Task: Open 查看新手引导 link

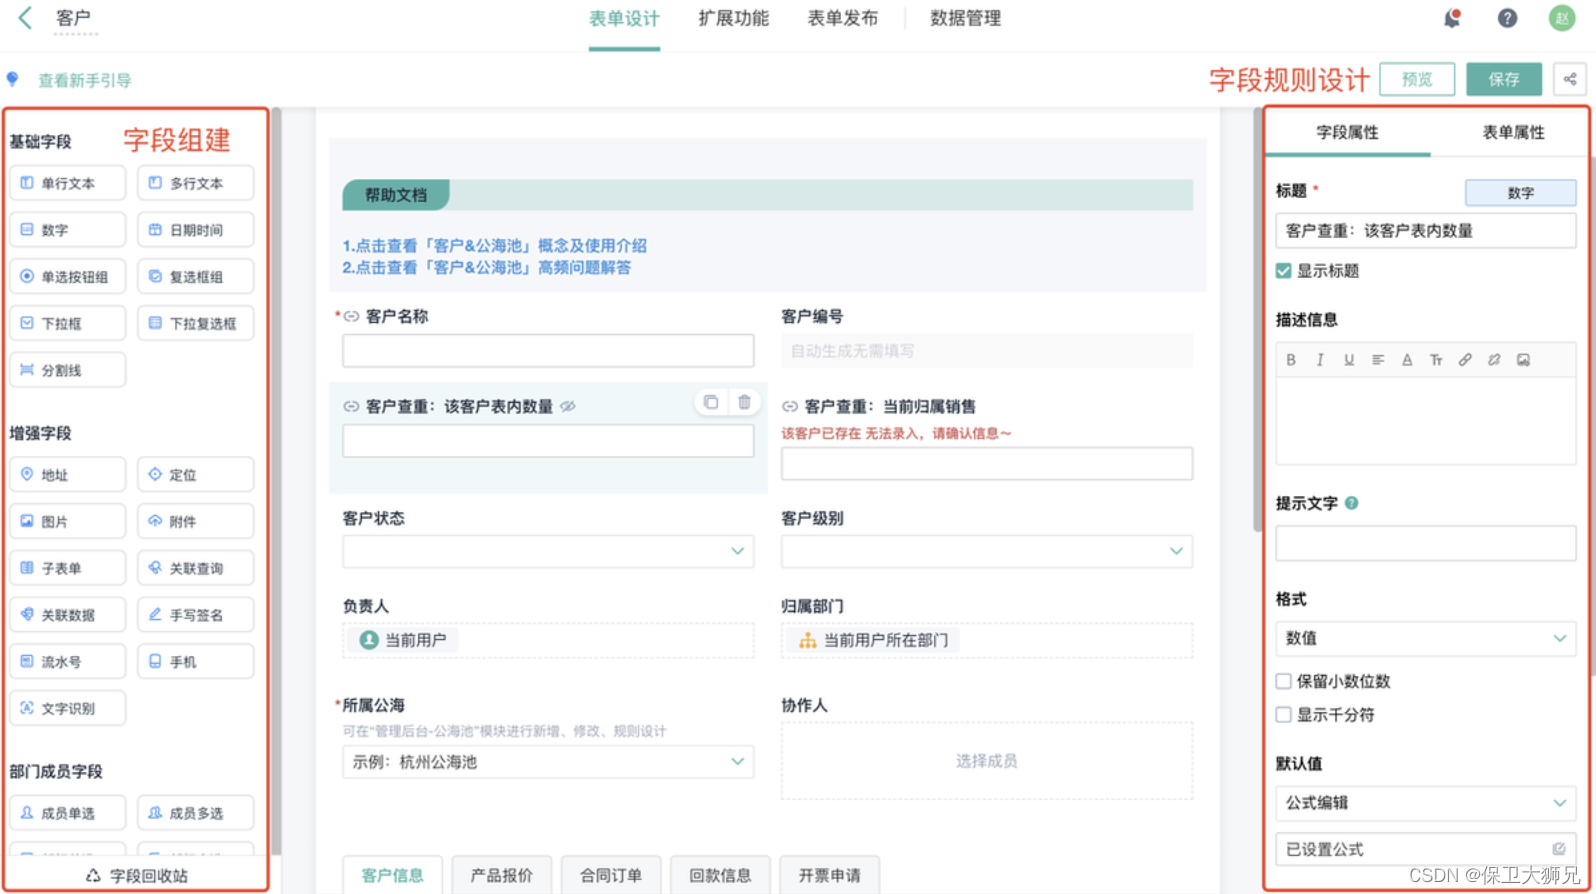Action: (85, 81)
